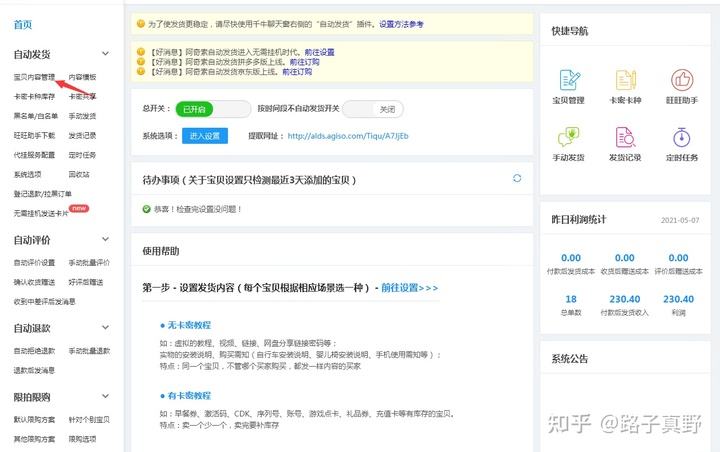The image size is (720, 452).
Task: Click the 系统公告 panel heading
Action: tap(570, 359)
